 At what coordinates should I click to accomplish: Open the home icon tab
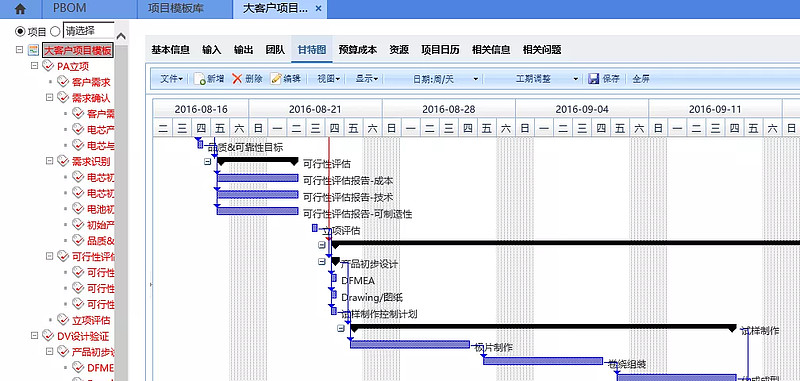[20, 9]
